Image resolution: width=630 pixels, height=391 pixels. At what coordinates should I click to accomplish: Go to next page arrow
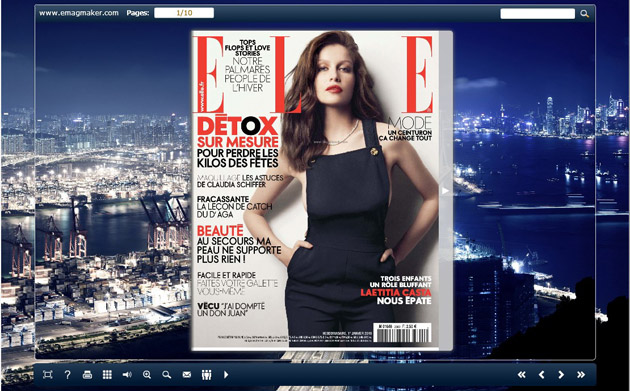[561, 375]
